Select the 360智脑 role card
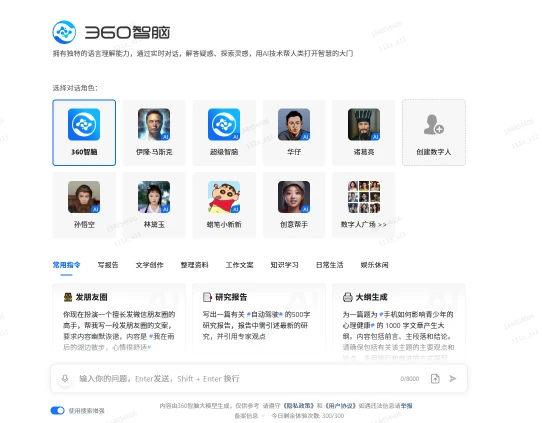This screenshot has width=542, height=423. click(x=84, y=133)
